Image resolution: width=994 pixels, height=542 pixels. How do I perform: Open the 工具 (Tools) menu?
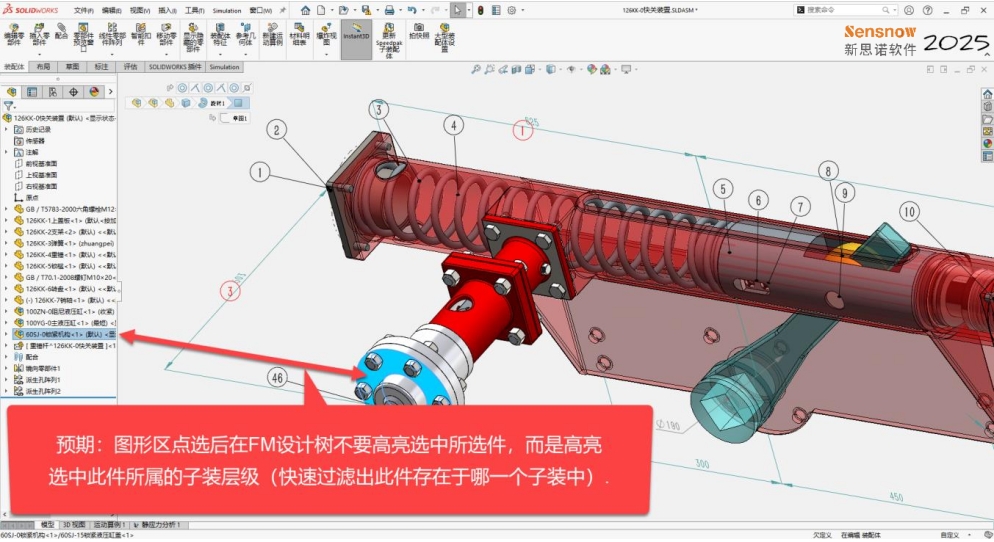(194, 10)
